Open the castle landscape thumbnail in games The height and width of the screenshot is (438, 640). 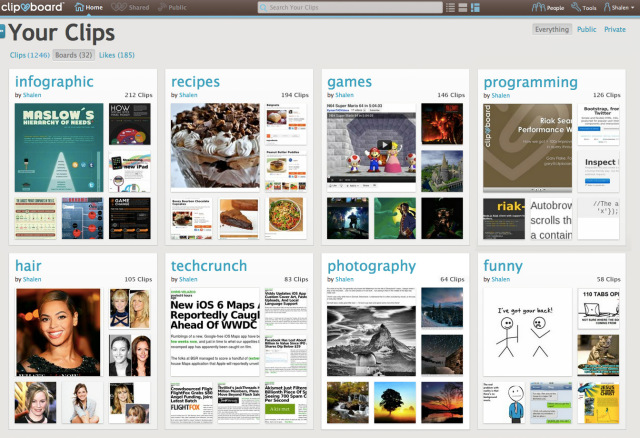tap(442, 171)
